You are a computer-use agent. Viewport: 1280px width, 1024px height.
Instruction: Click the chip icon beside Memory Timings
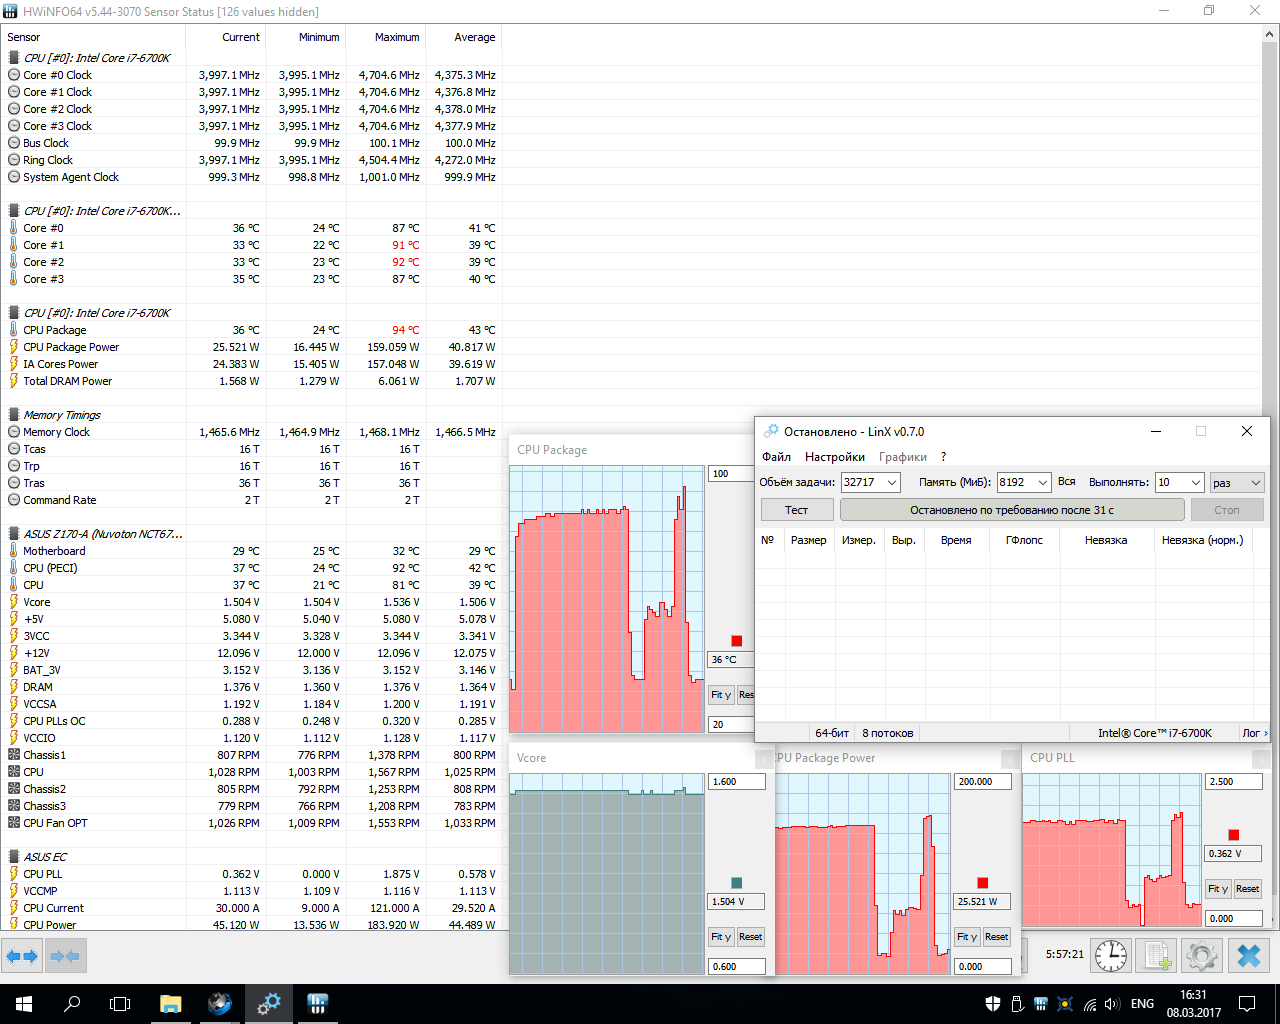14,415
